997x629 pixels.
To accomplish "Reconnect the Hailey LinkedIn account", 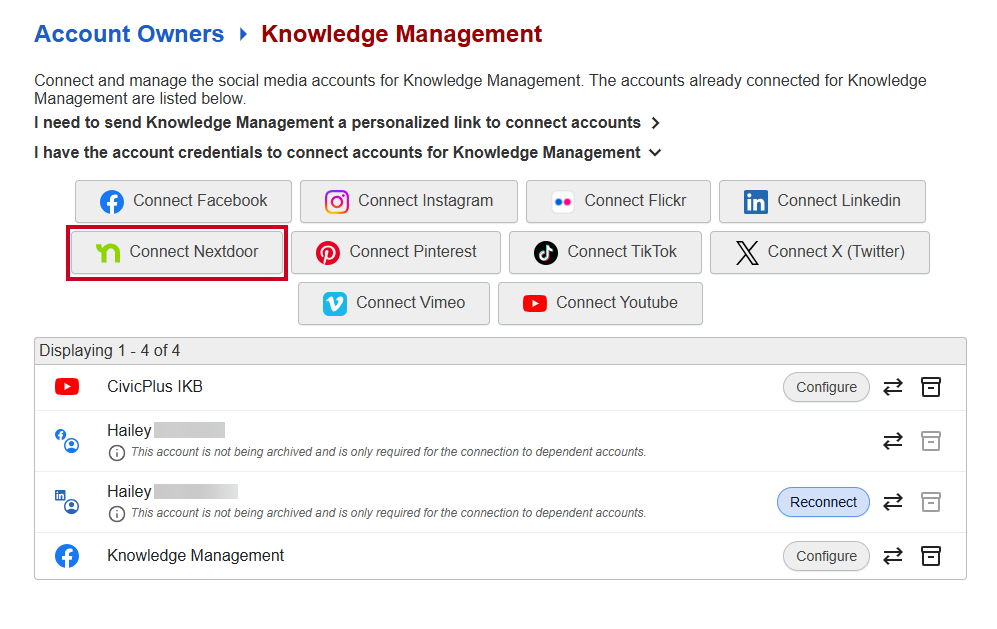I will click(x=823, y=502).
